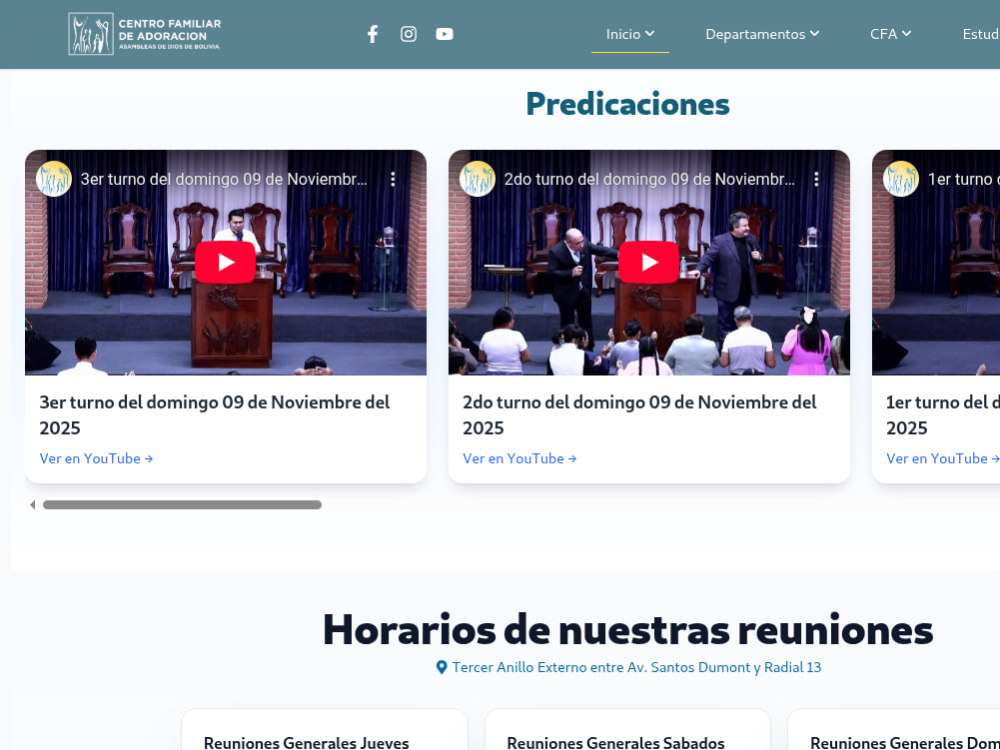Select the 'Reuniones Generales Sabados' card
This screenshot has height=750, width=1000.
[x=628, y=730]
